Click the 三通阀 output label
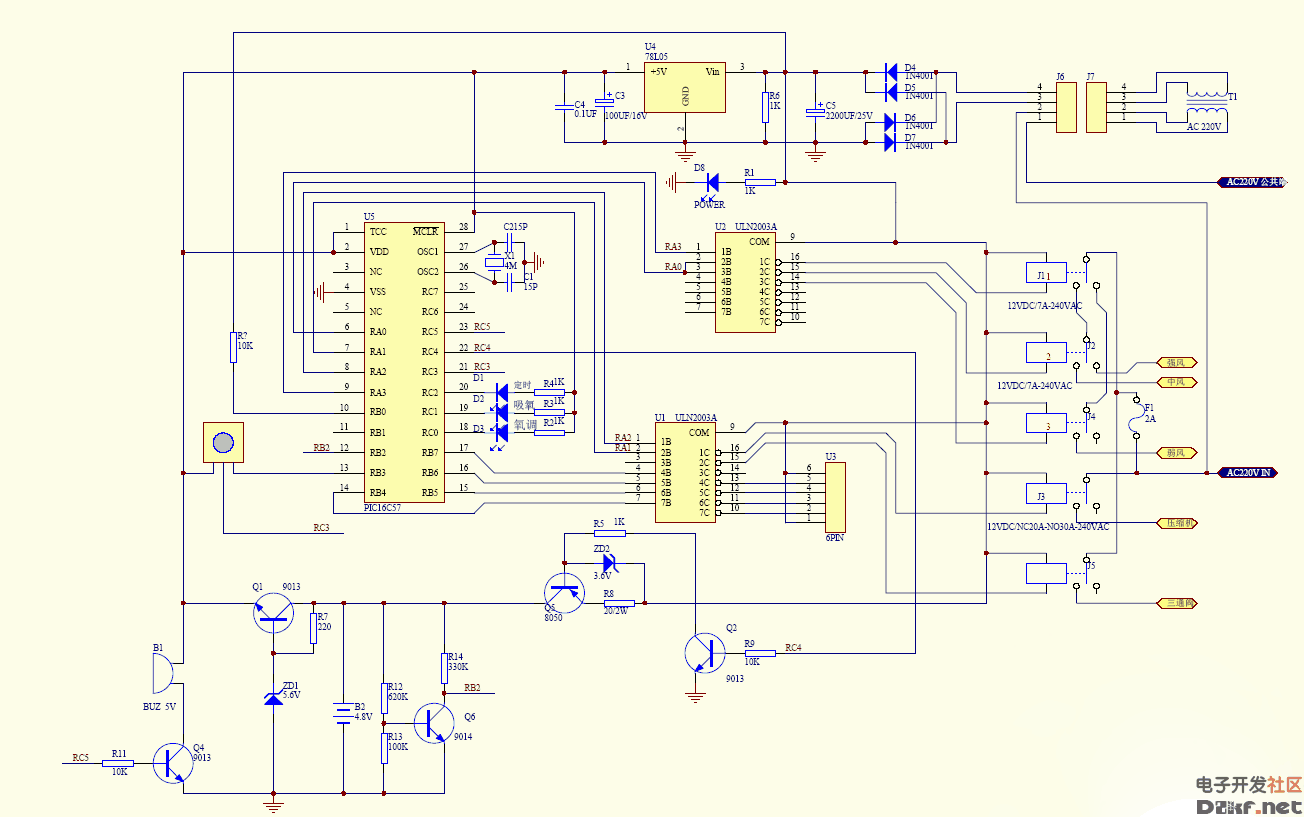 tap(1176, 602)
